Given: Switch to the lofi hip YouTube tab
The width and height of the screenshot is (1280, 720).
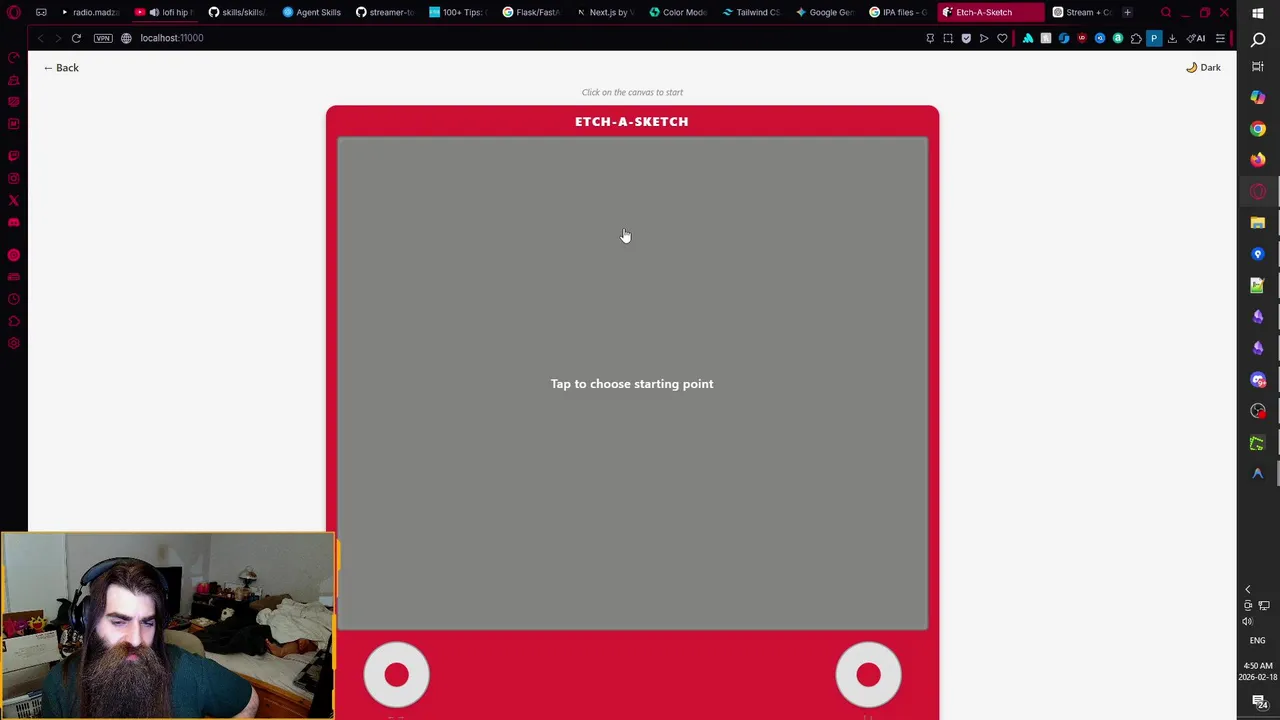Looking at the screenshot, I should [165, 12].
